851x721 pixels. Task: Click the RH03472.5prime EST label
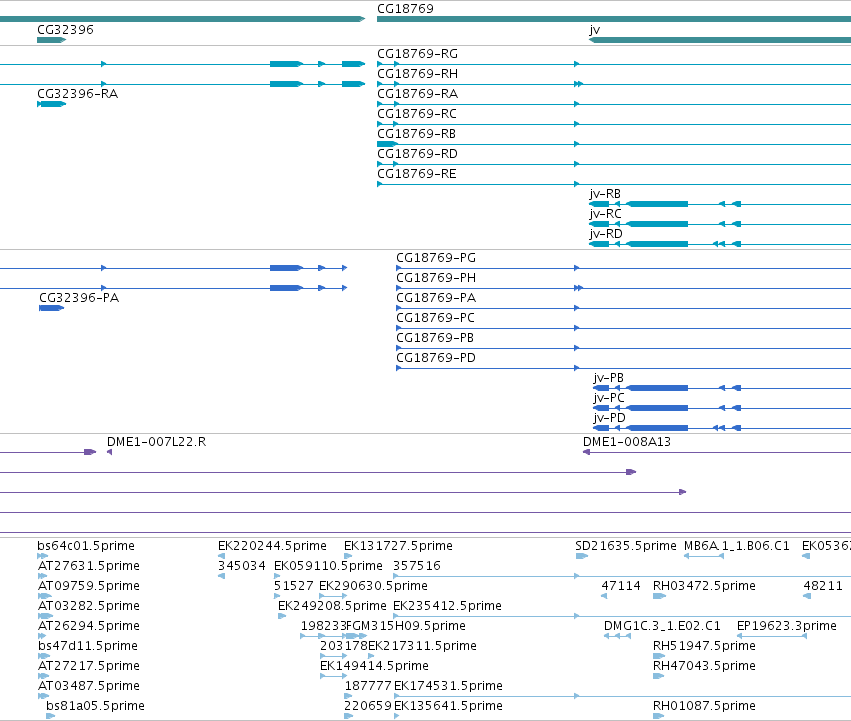[x=704, y=586]
